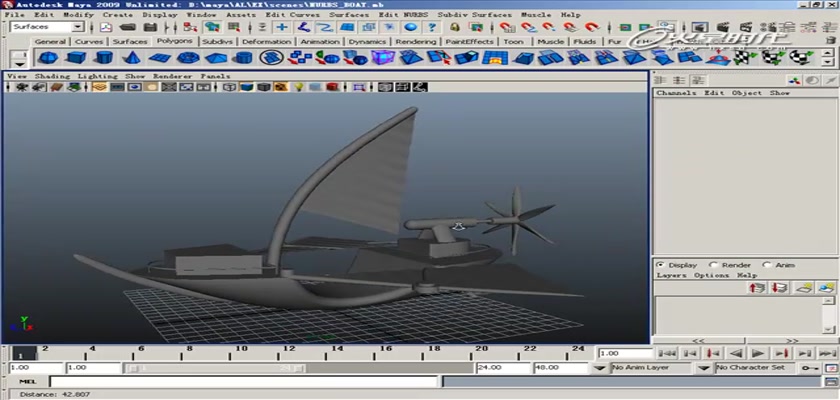The height and width of the screenshot is (400, 840).
Task: Click the smooth shade blue cube icon
Action: pyautogui.click(x=246, y=87)
